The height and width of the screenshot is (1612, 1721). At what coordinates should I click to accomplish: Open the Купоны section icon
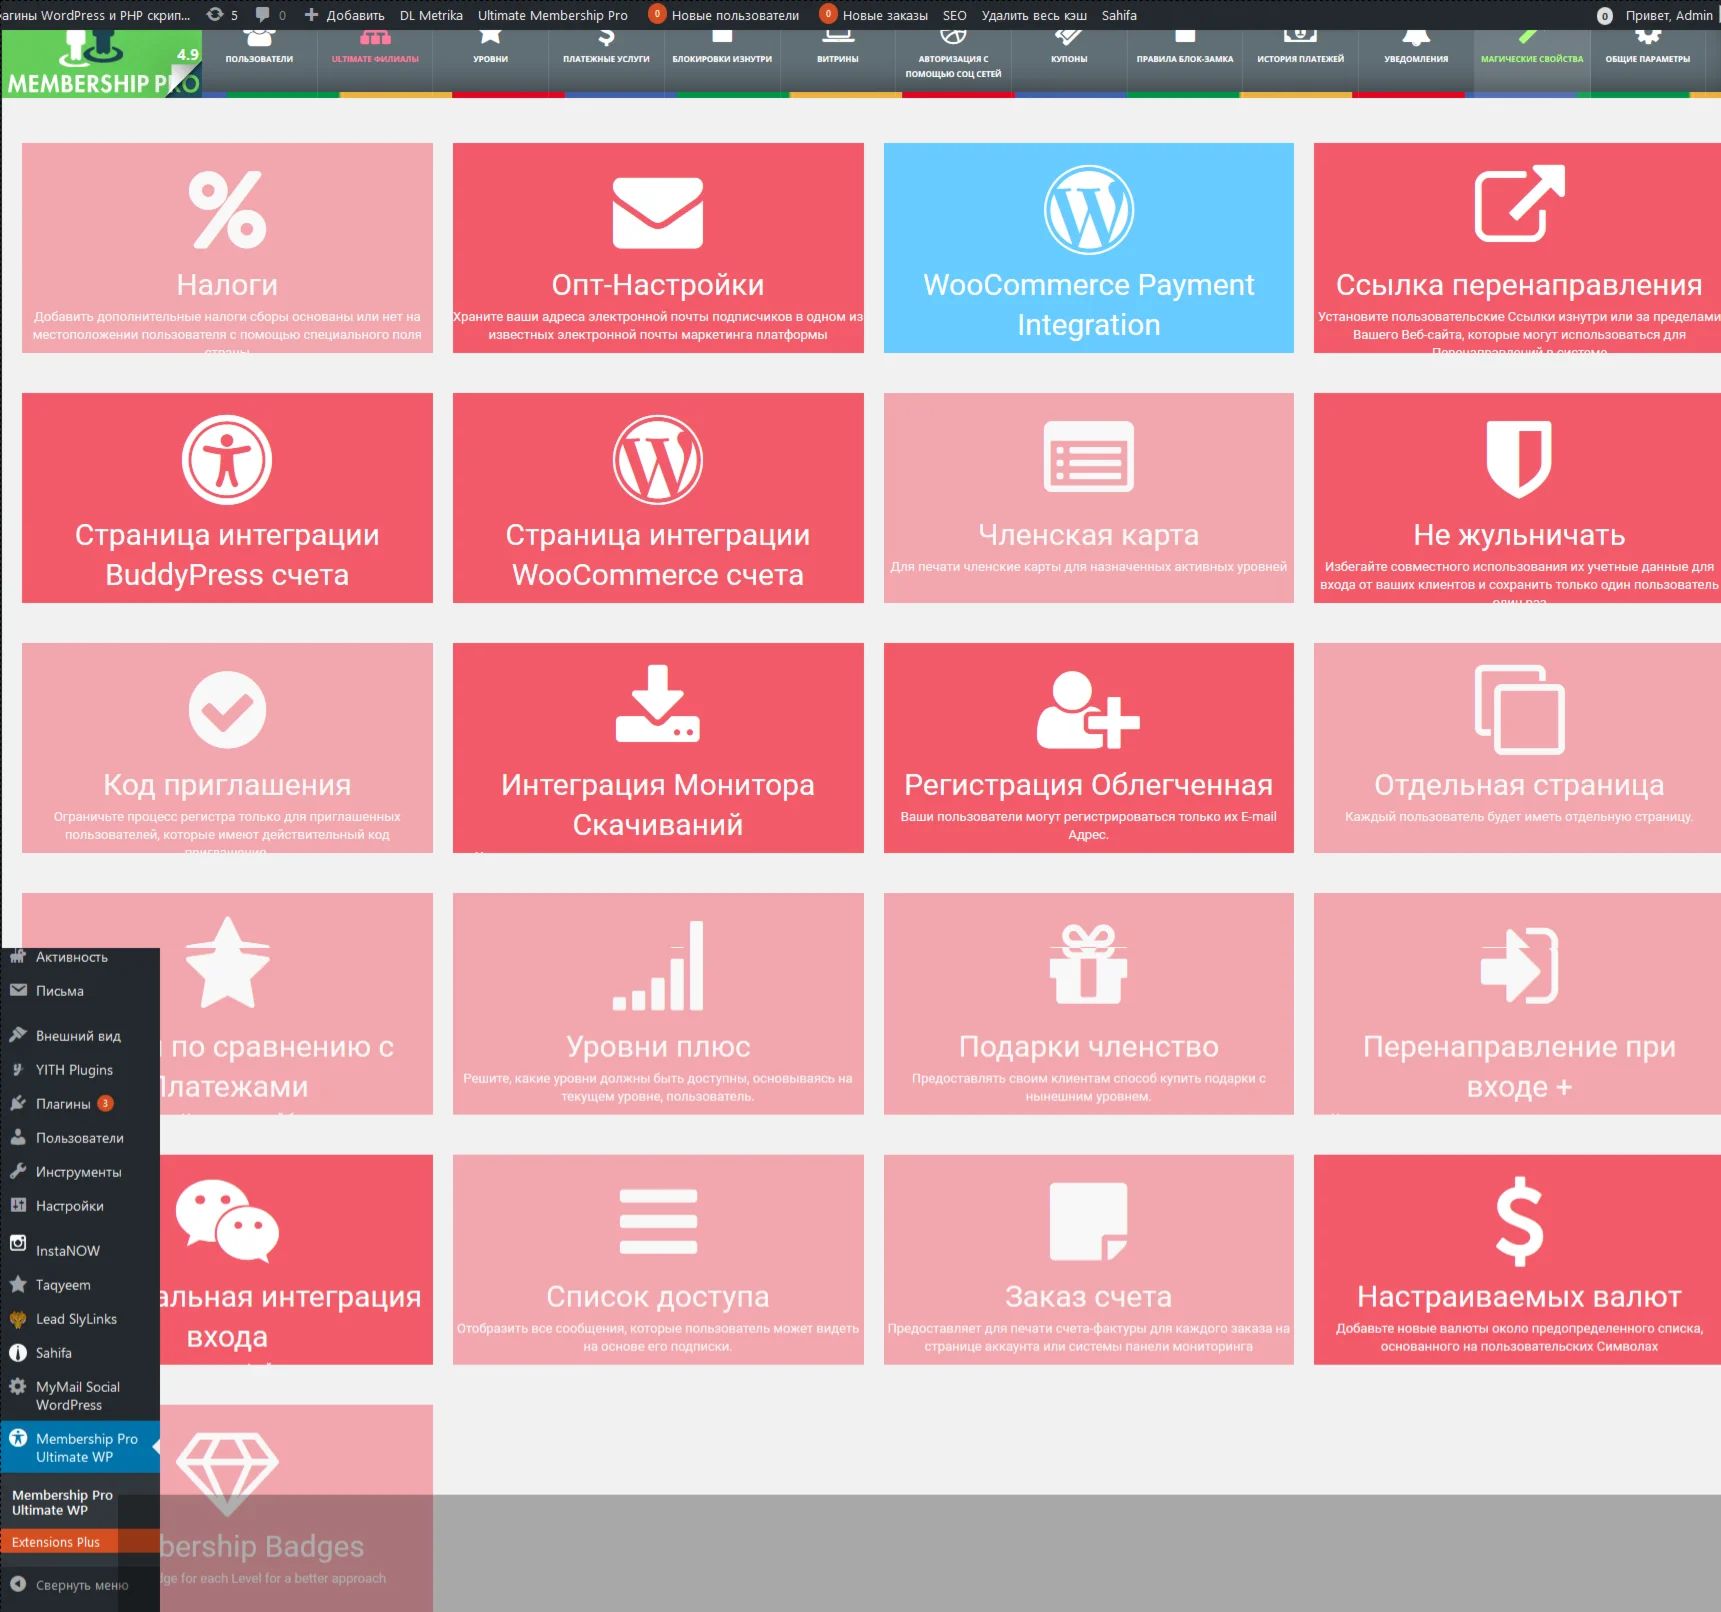pyautogui.click(x=1068, y=37)
